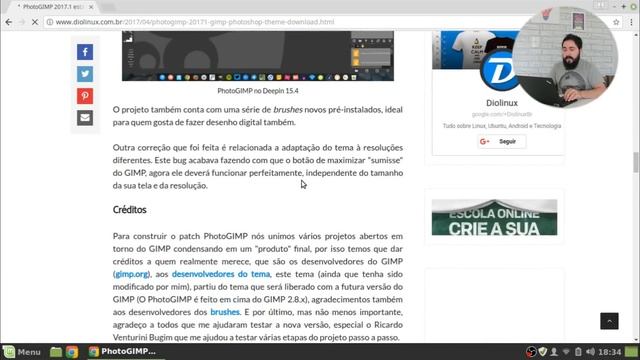Click the green workspace switcher on panel
This screenshot has width=640, height=360.
[631, 351]
